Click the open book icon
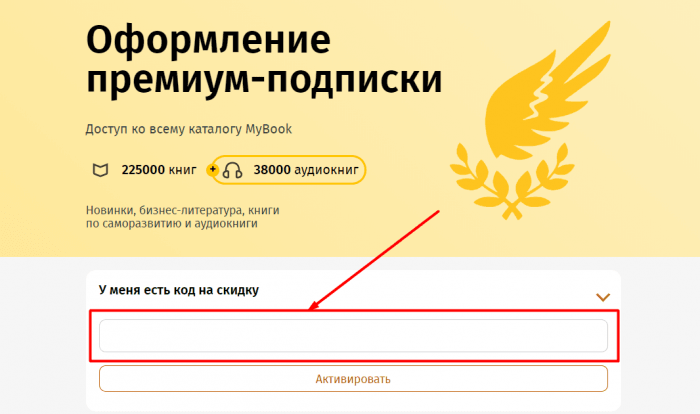This screenshot has width=700, height=414. pyautogui.click(x=99, y=170)
